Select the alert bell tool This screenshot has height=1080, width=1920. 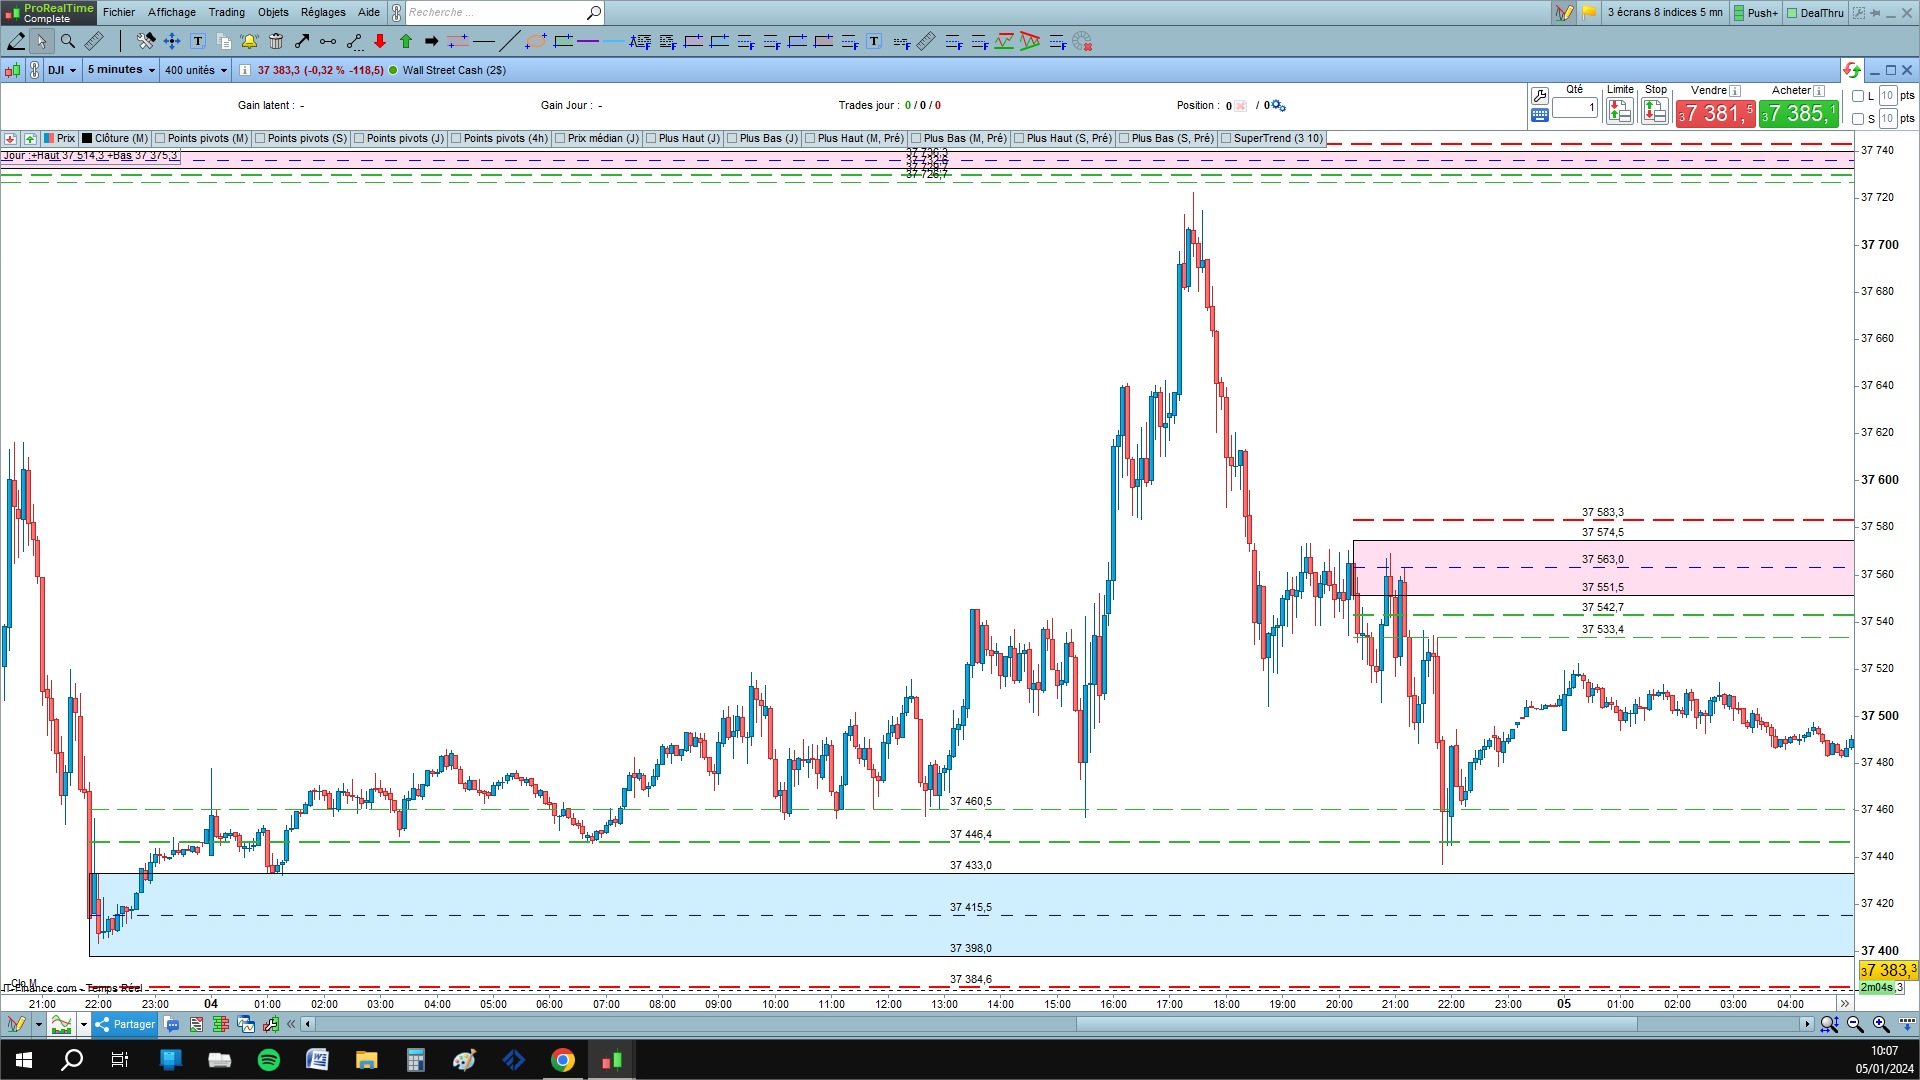click(x=249, y=41)
